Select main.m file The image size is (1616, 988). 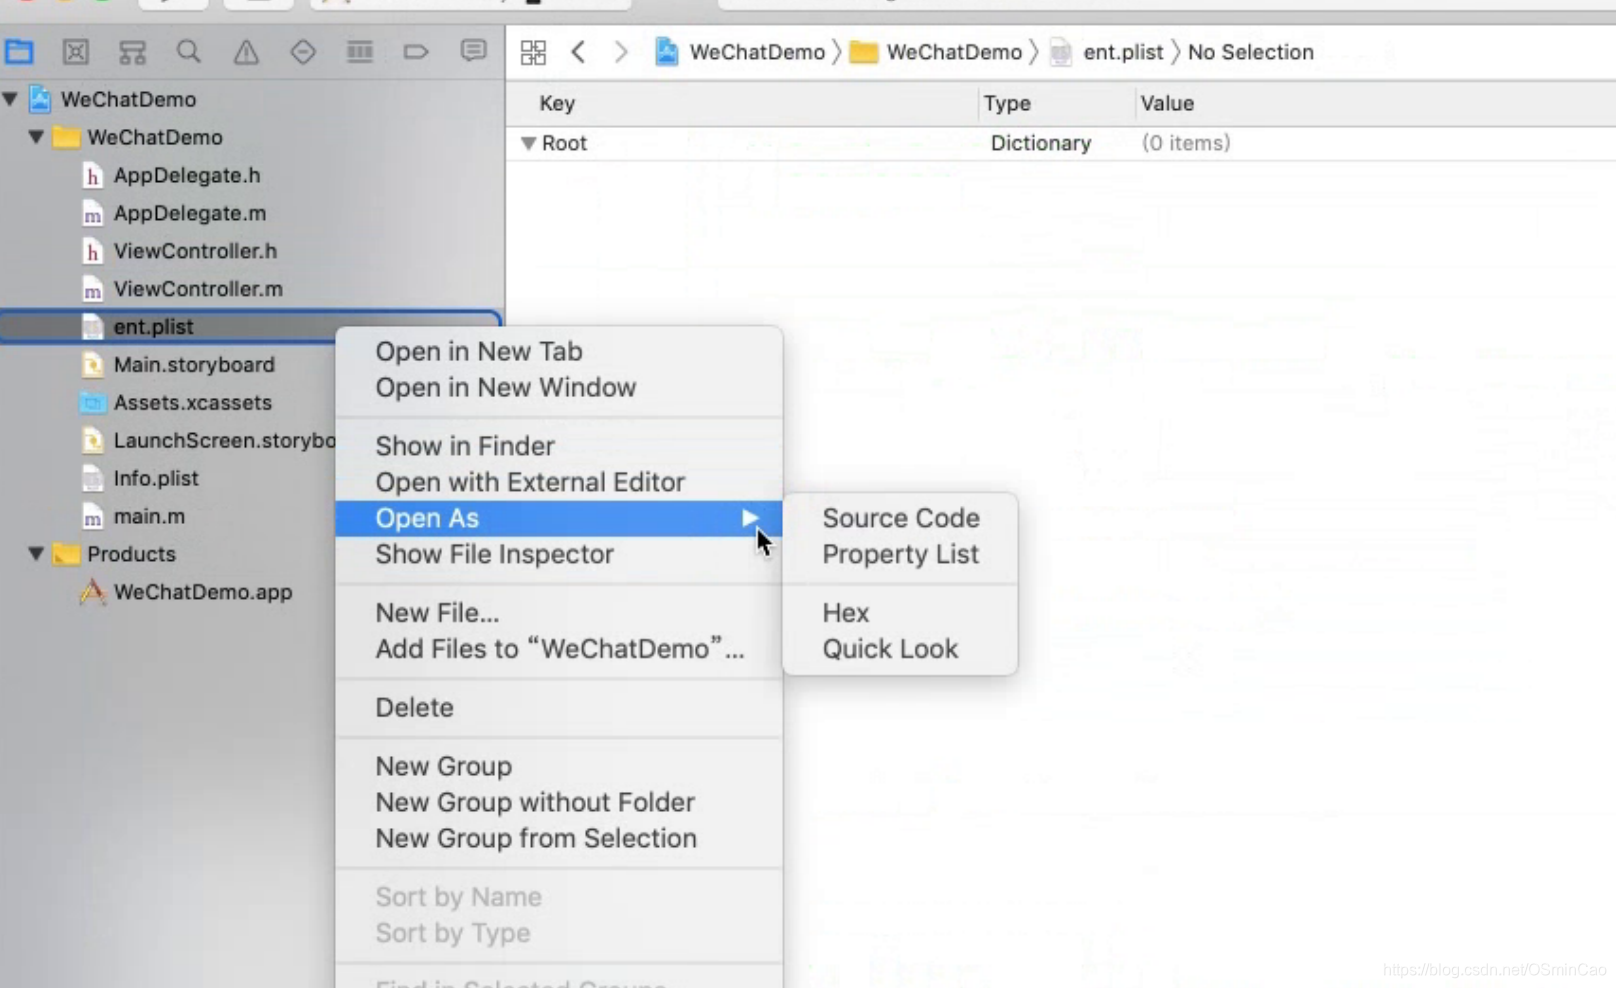click(x=149, y=517)
